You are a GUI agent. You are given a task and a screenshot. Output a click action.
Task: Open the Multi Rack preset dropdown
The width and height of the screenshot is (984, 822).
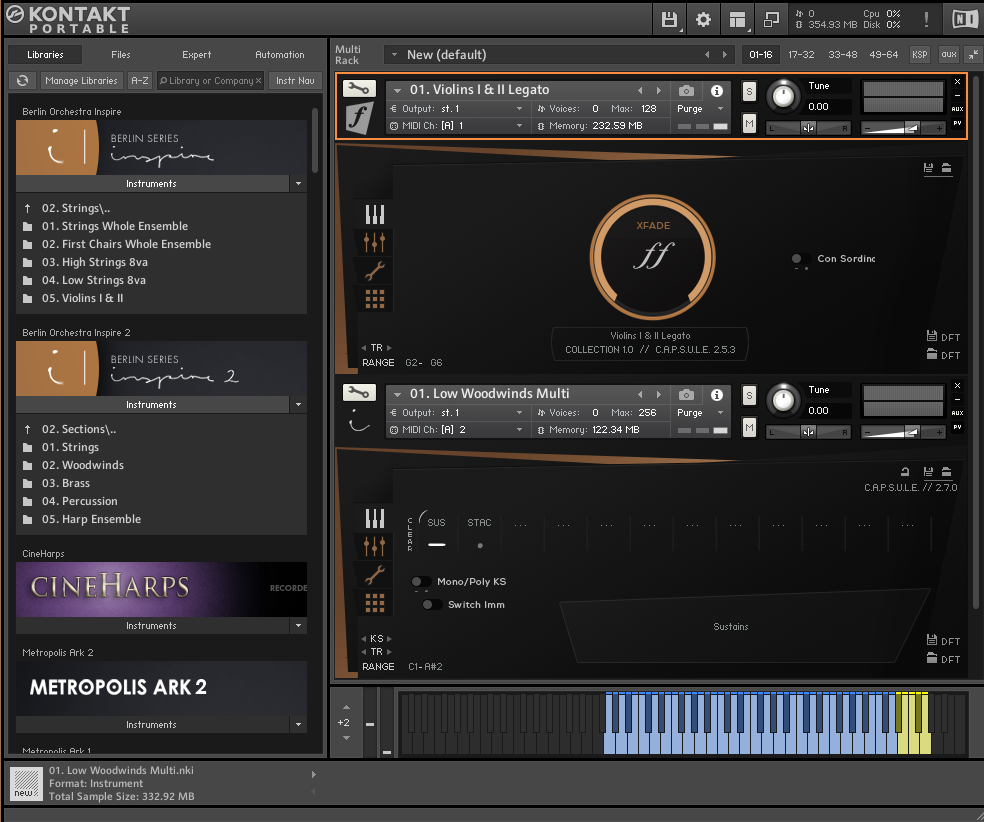coord(395,55)
